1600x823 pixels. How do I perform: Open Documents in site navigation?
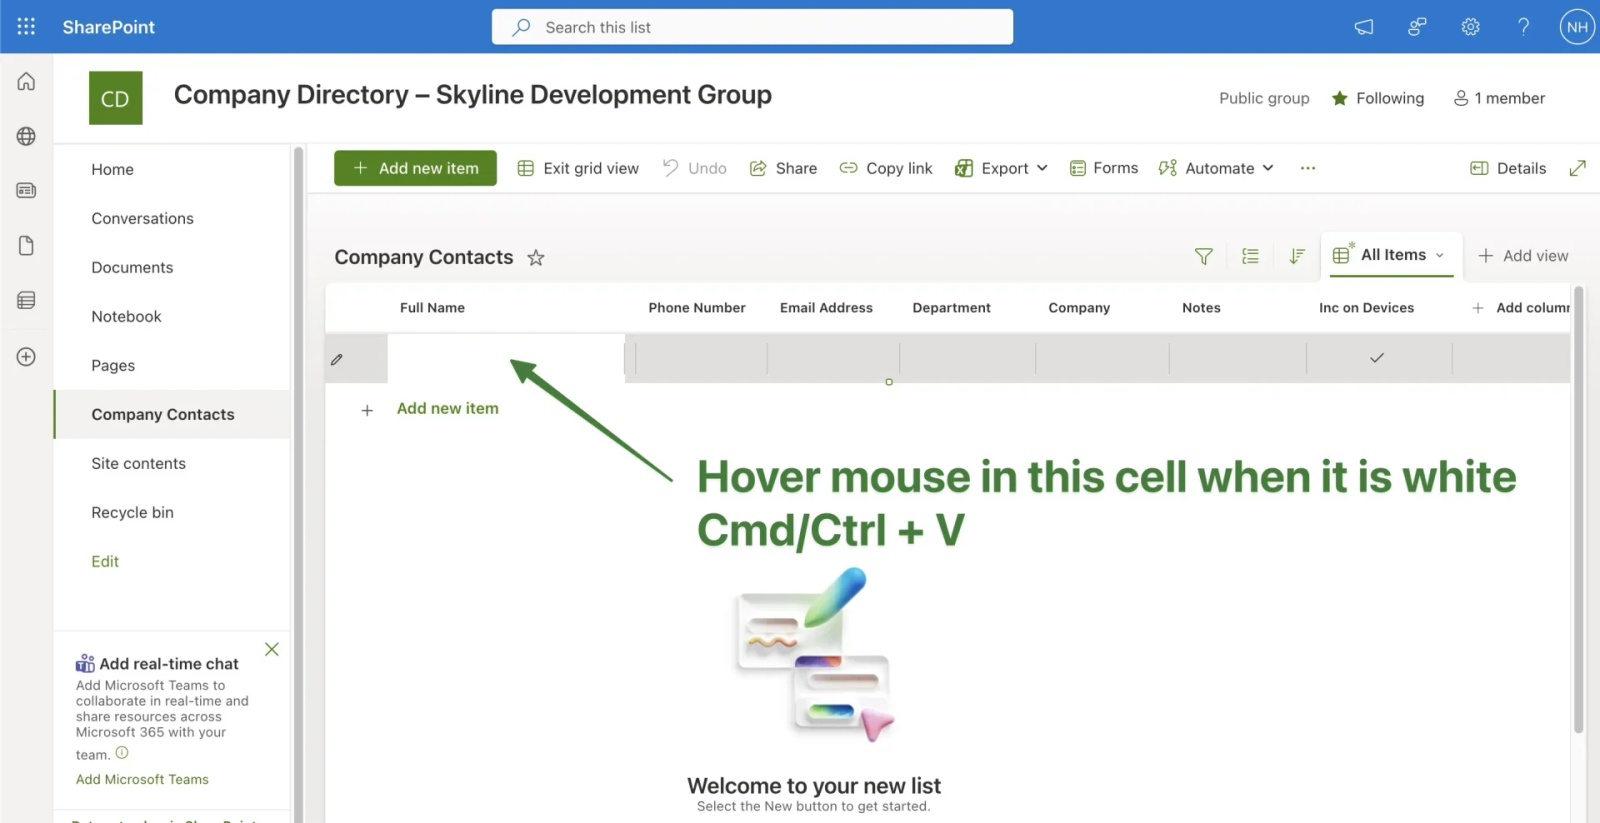132,267
